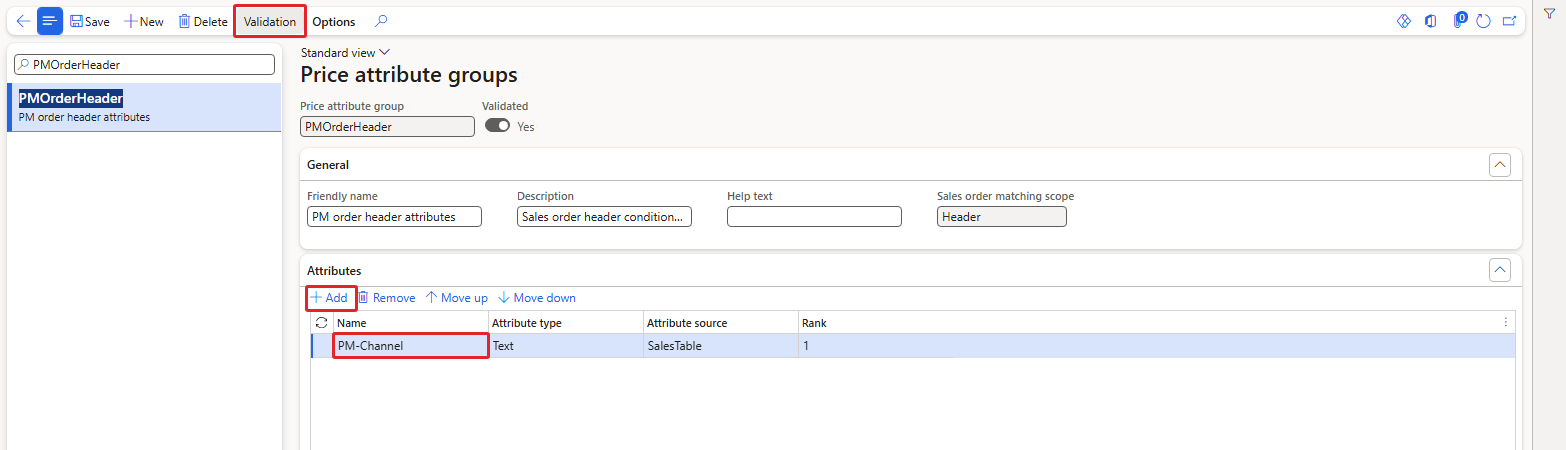This screenshot has width=1566, height=450.
Task: Select the PMOrderHeader list item
Action: 144,107
